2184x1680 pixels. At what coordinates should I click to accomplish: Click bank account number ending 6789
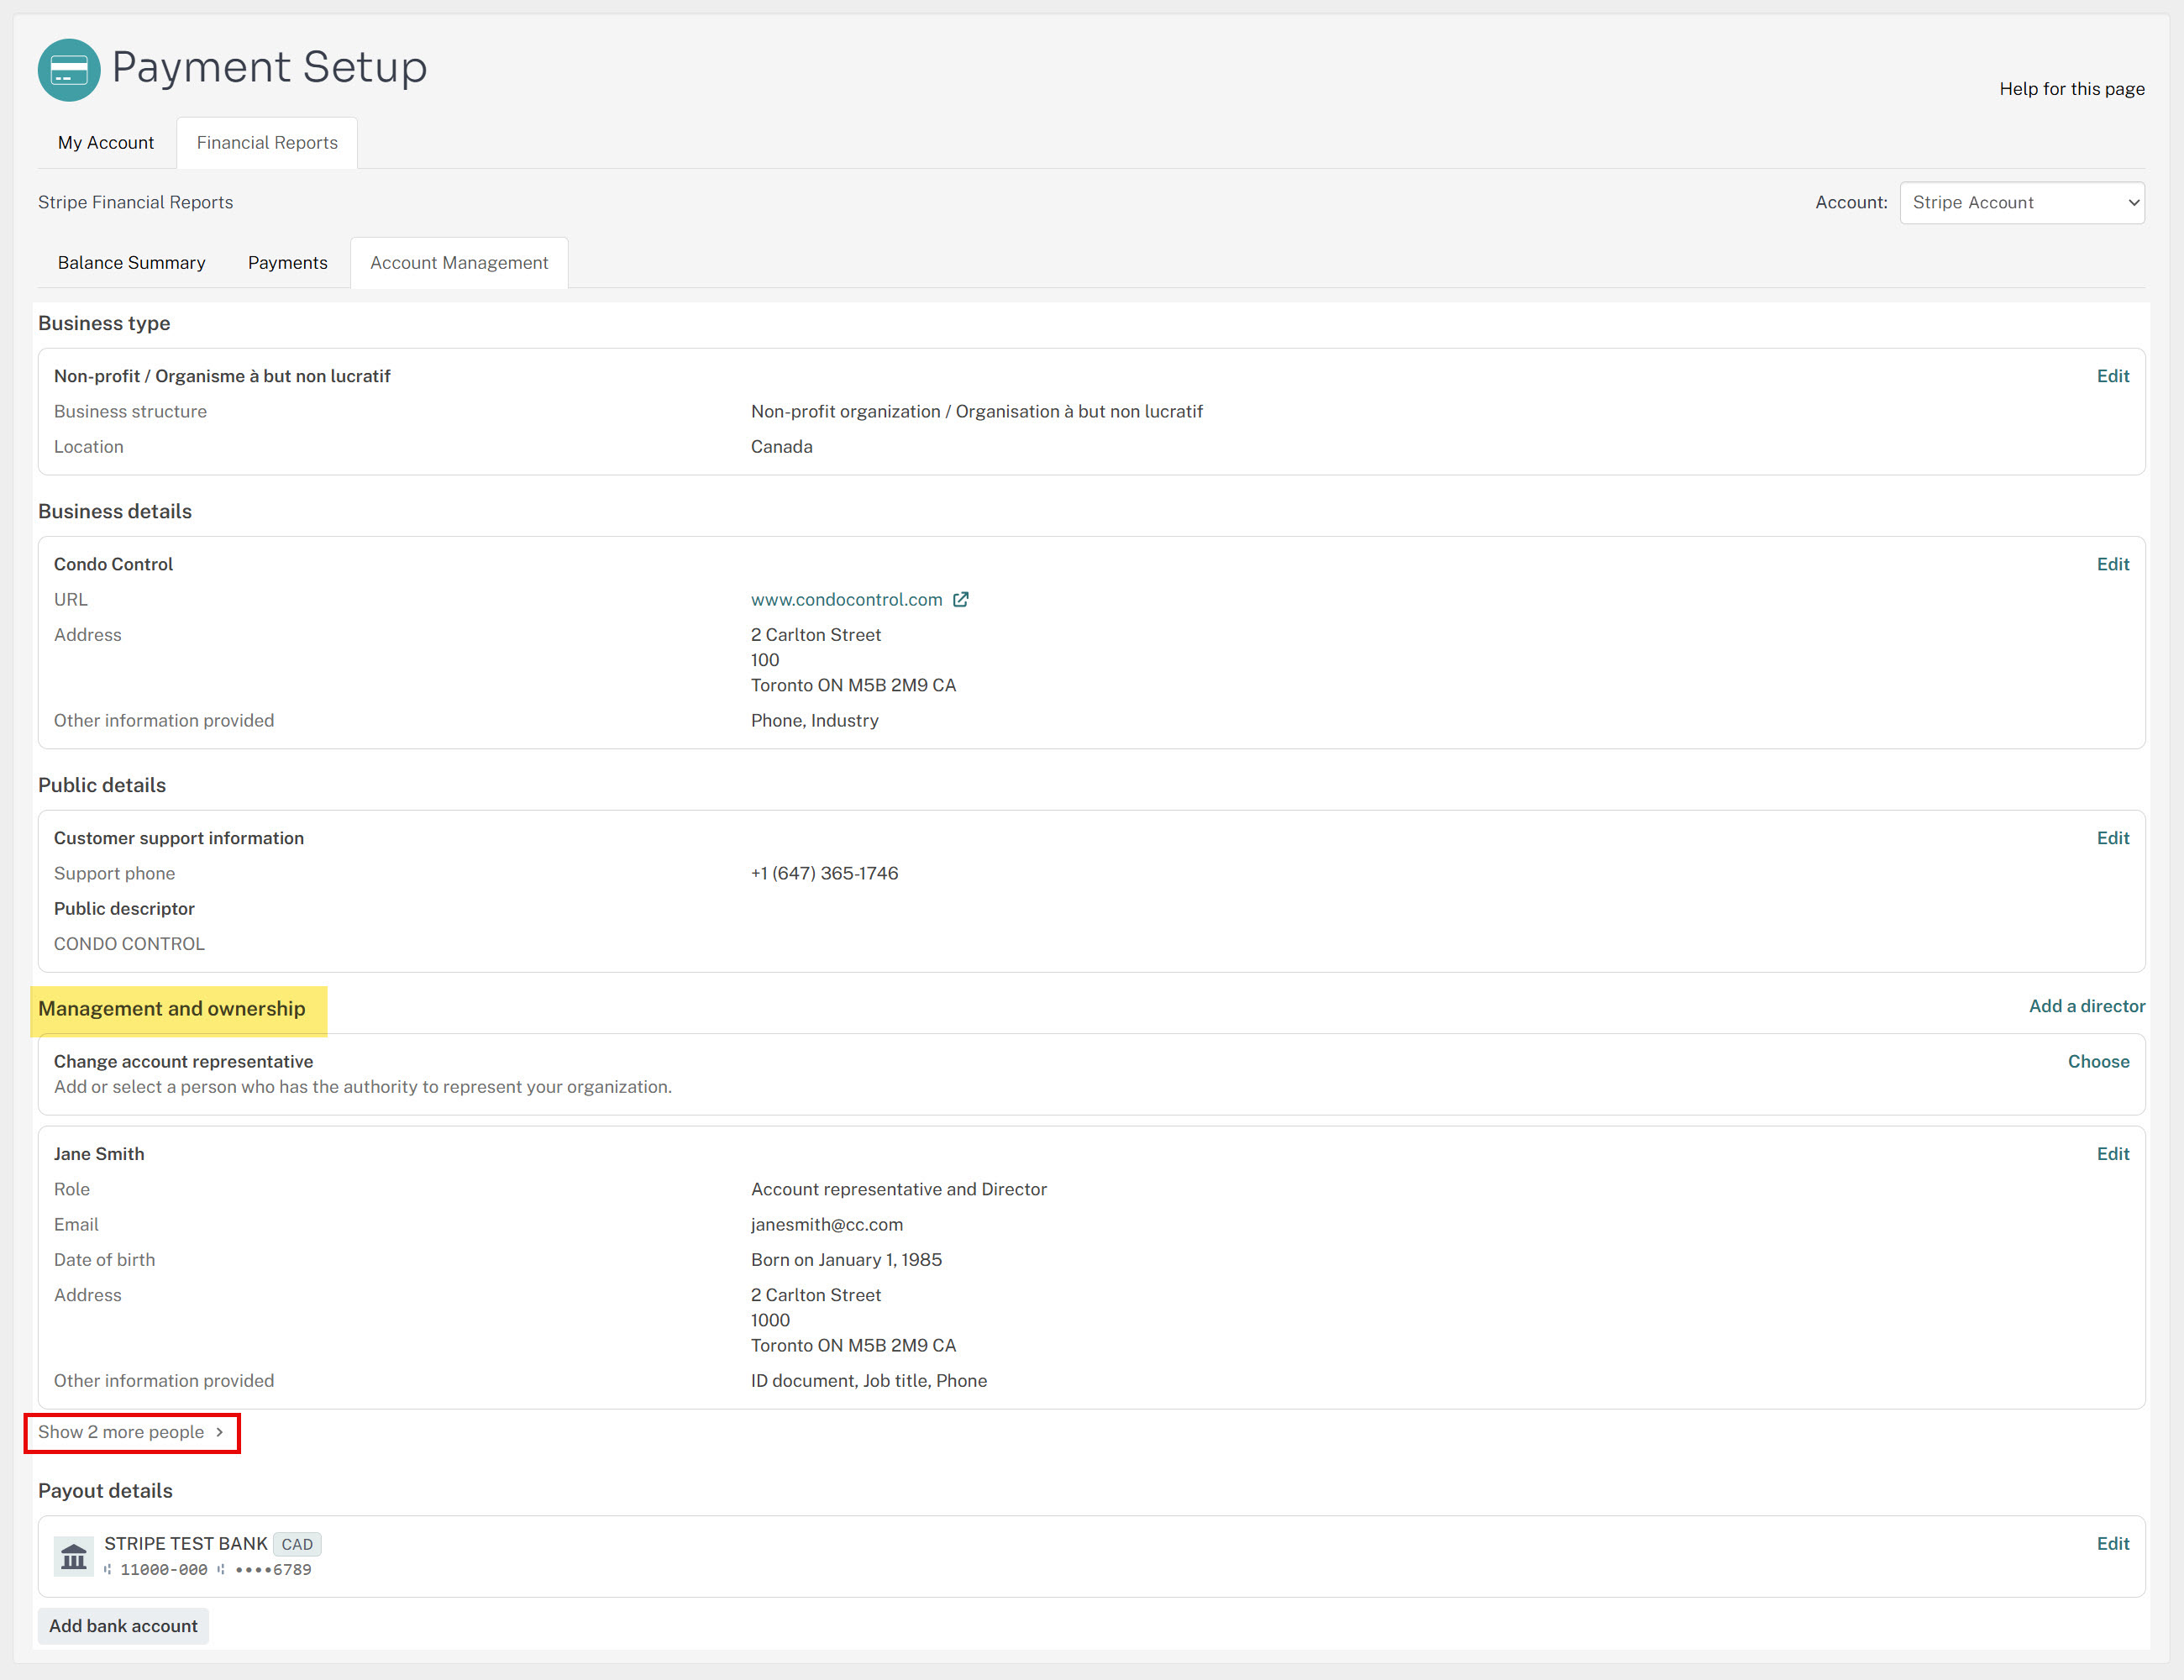point(273,1570)
